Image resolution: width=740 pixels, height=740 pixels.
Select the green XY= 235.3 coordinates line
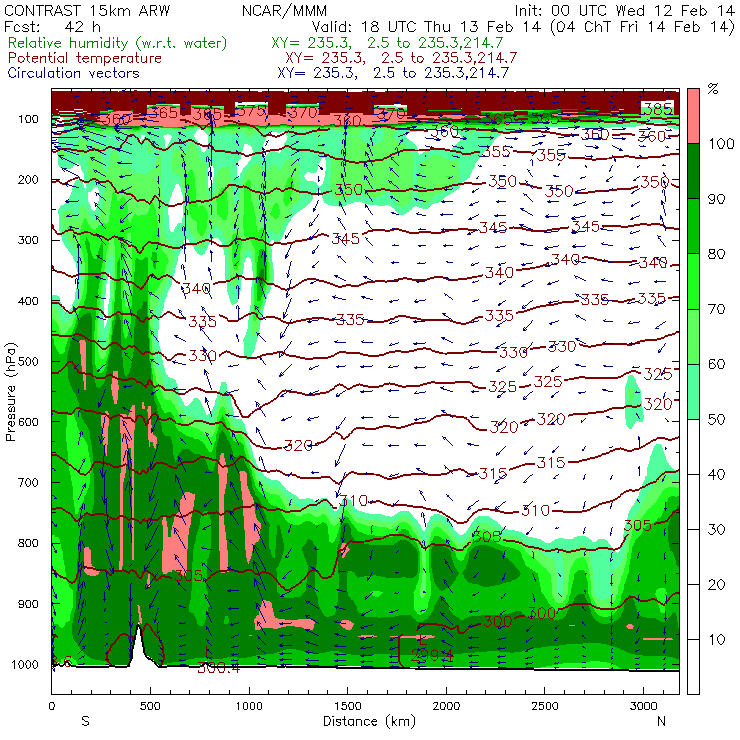387,43
